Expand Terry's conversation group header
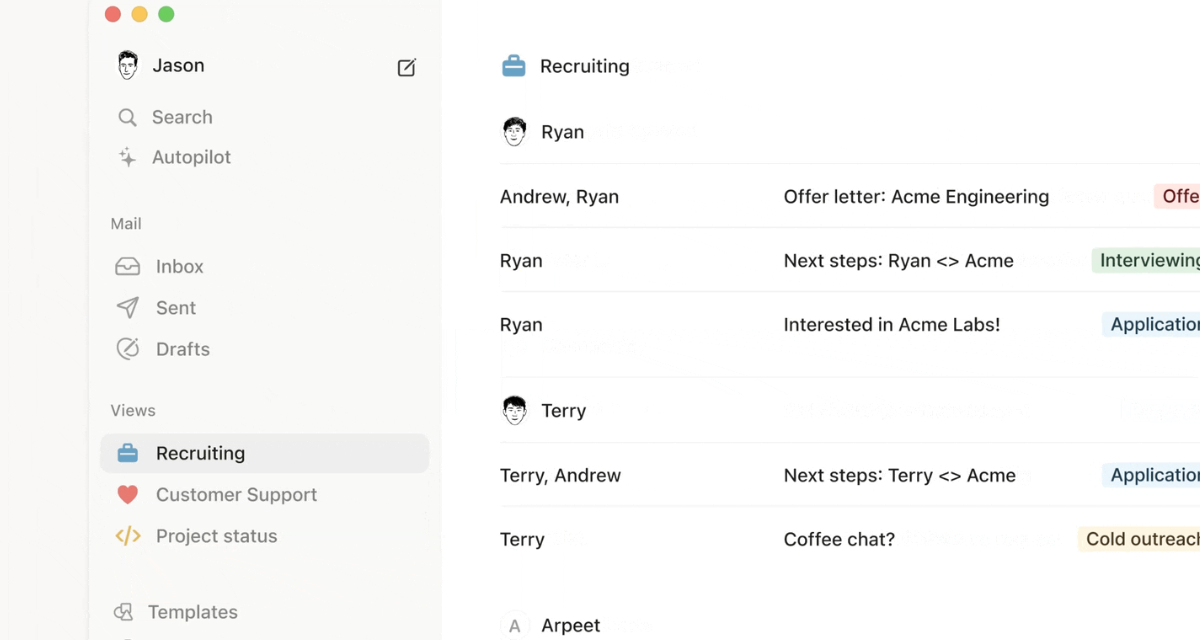This screenshot has width=1200, height=640. coord(514,410)
